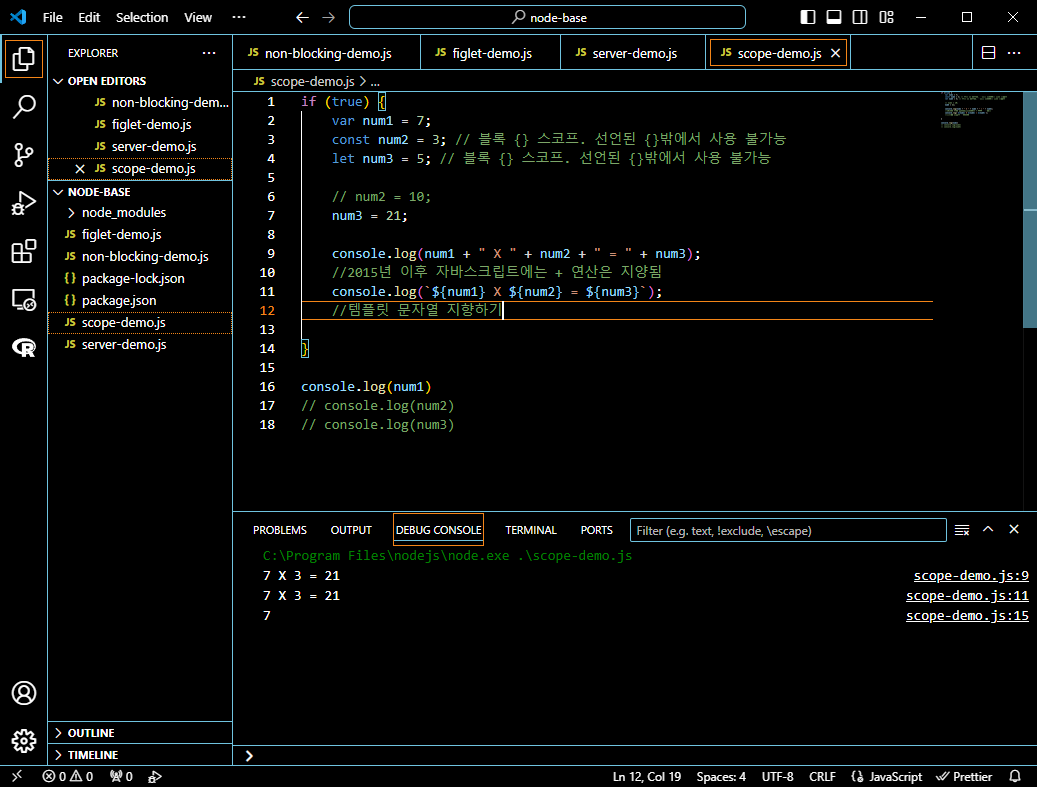Show errors and warnings count
This screenshot has width=1037, height=787.
pyautogui.click(x=67, y=776)
